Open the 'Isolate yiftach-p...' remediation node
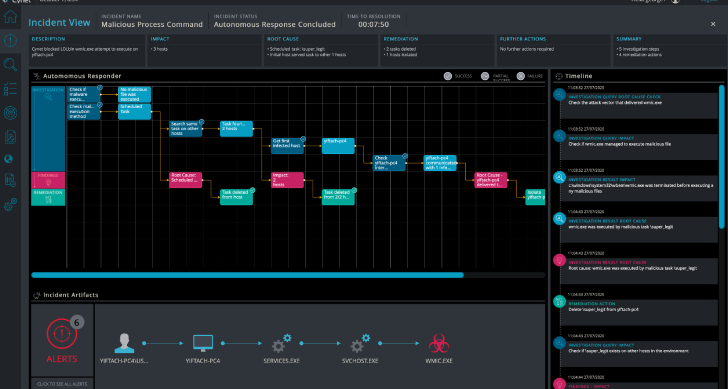 (x=535, y=197)
